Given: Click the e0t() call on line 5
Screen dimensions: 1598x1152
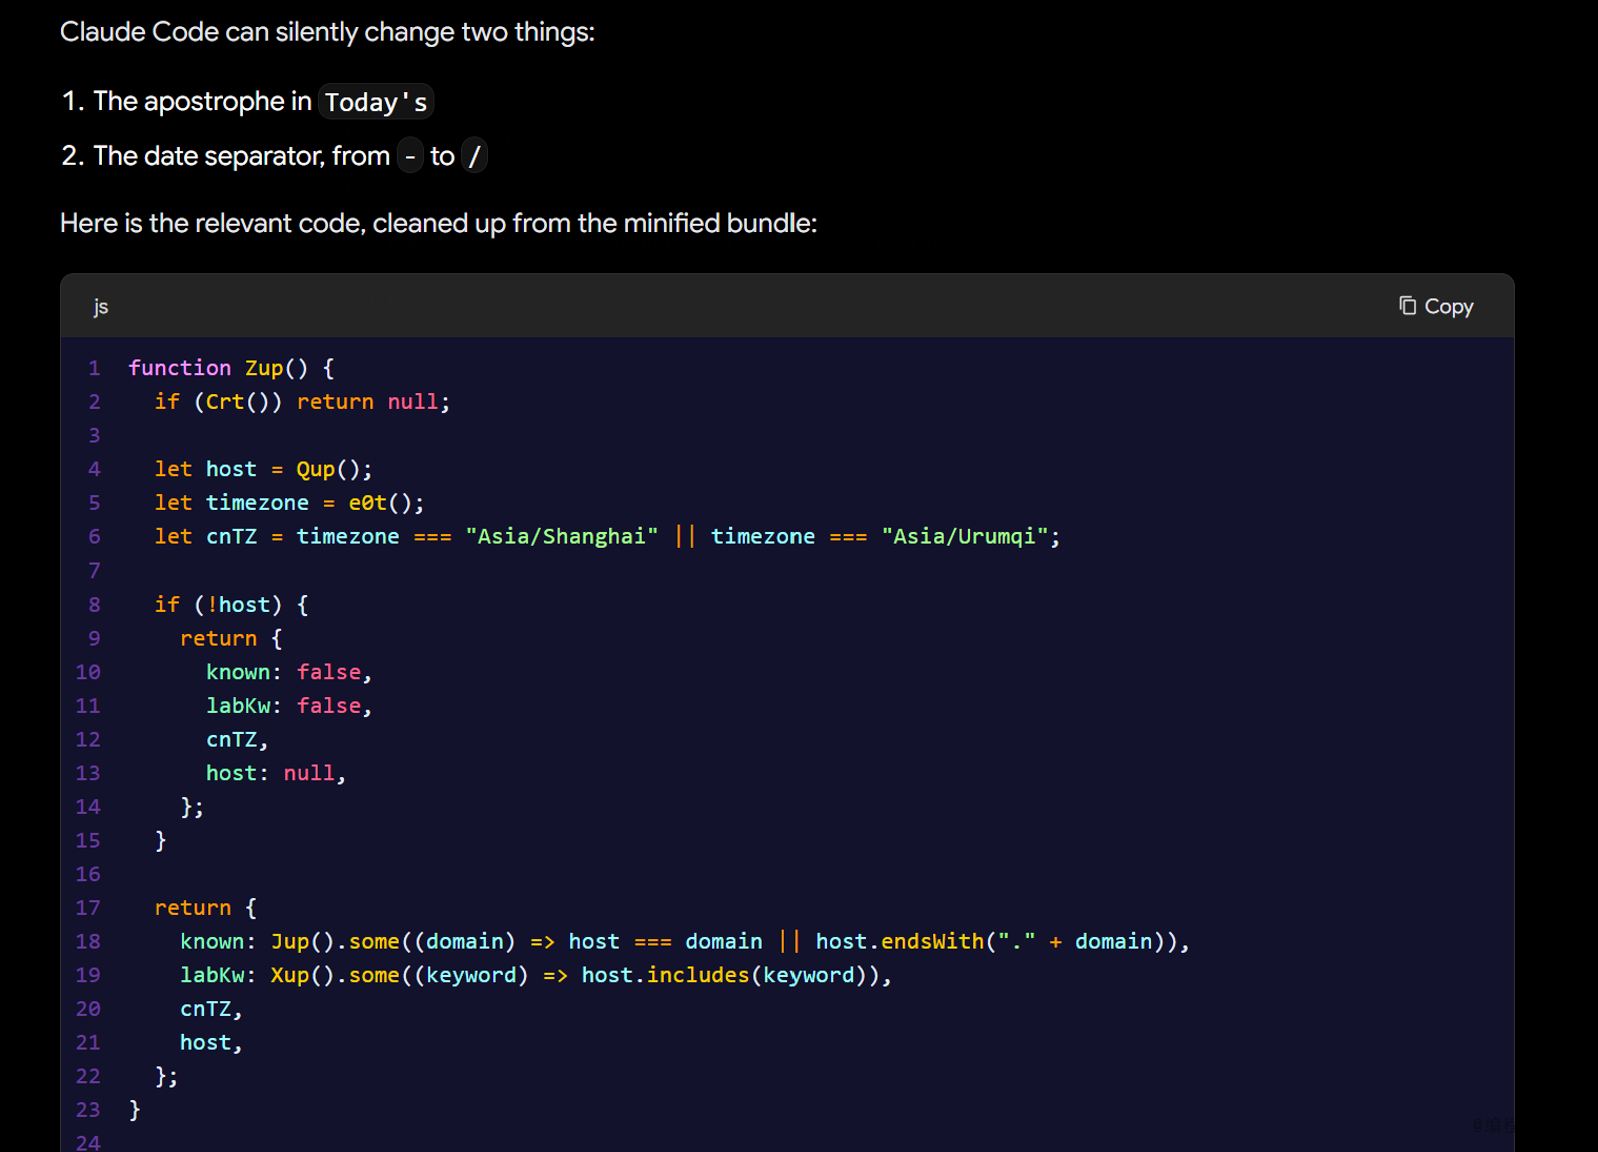Looking at the screenshot, I should click(x=380, y=503).
